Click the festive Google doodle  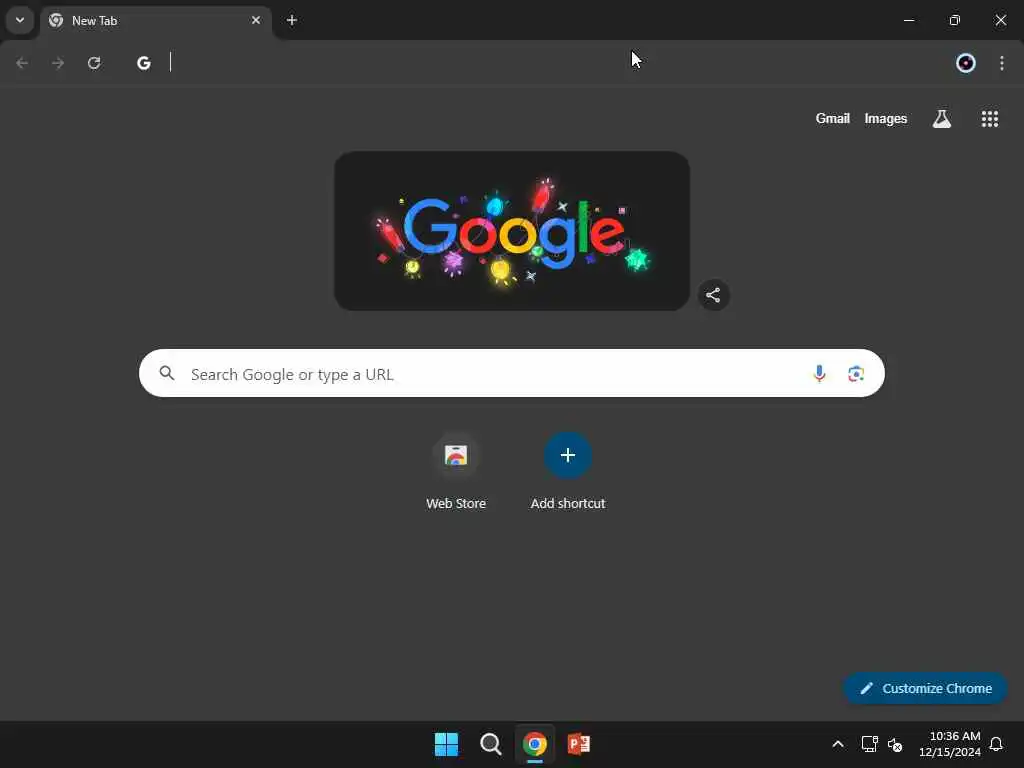[512, 231]
